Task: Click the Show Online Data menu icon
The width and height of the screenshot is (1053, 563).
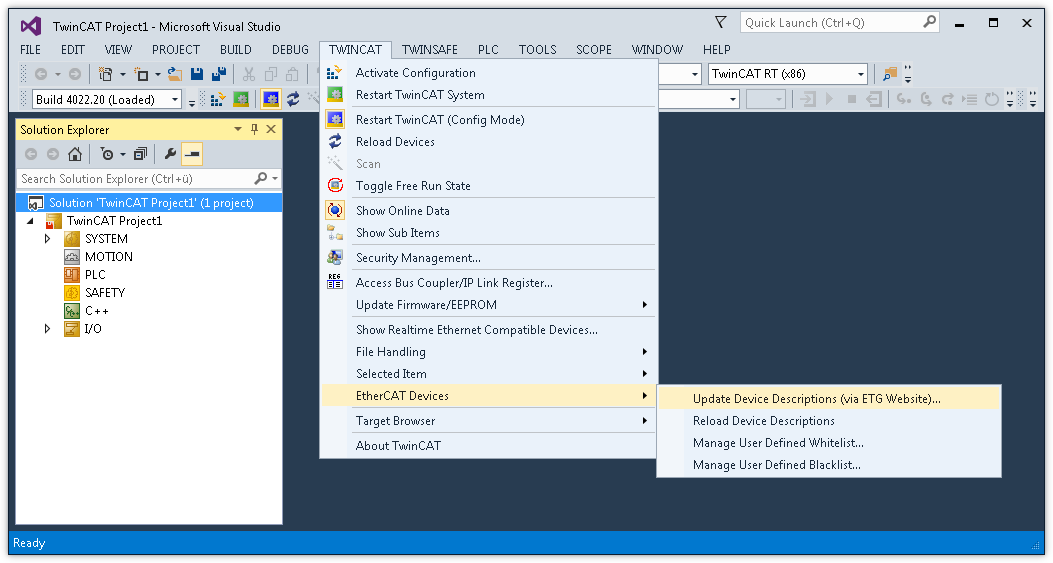Action: (x=335, y=210)
